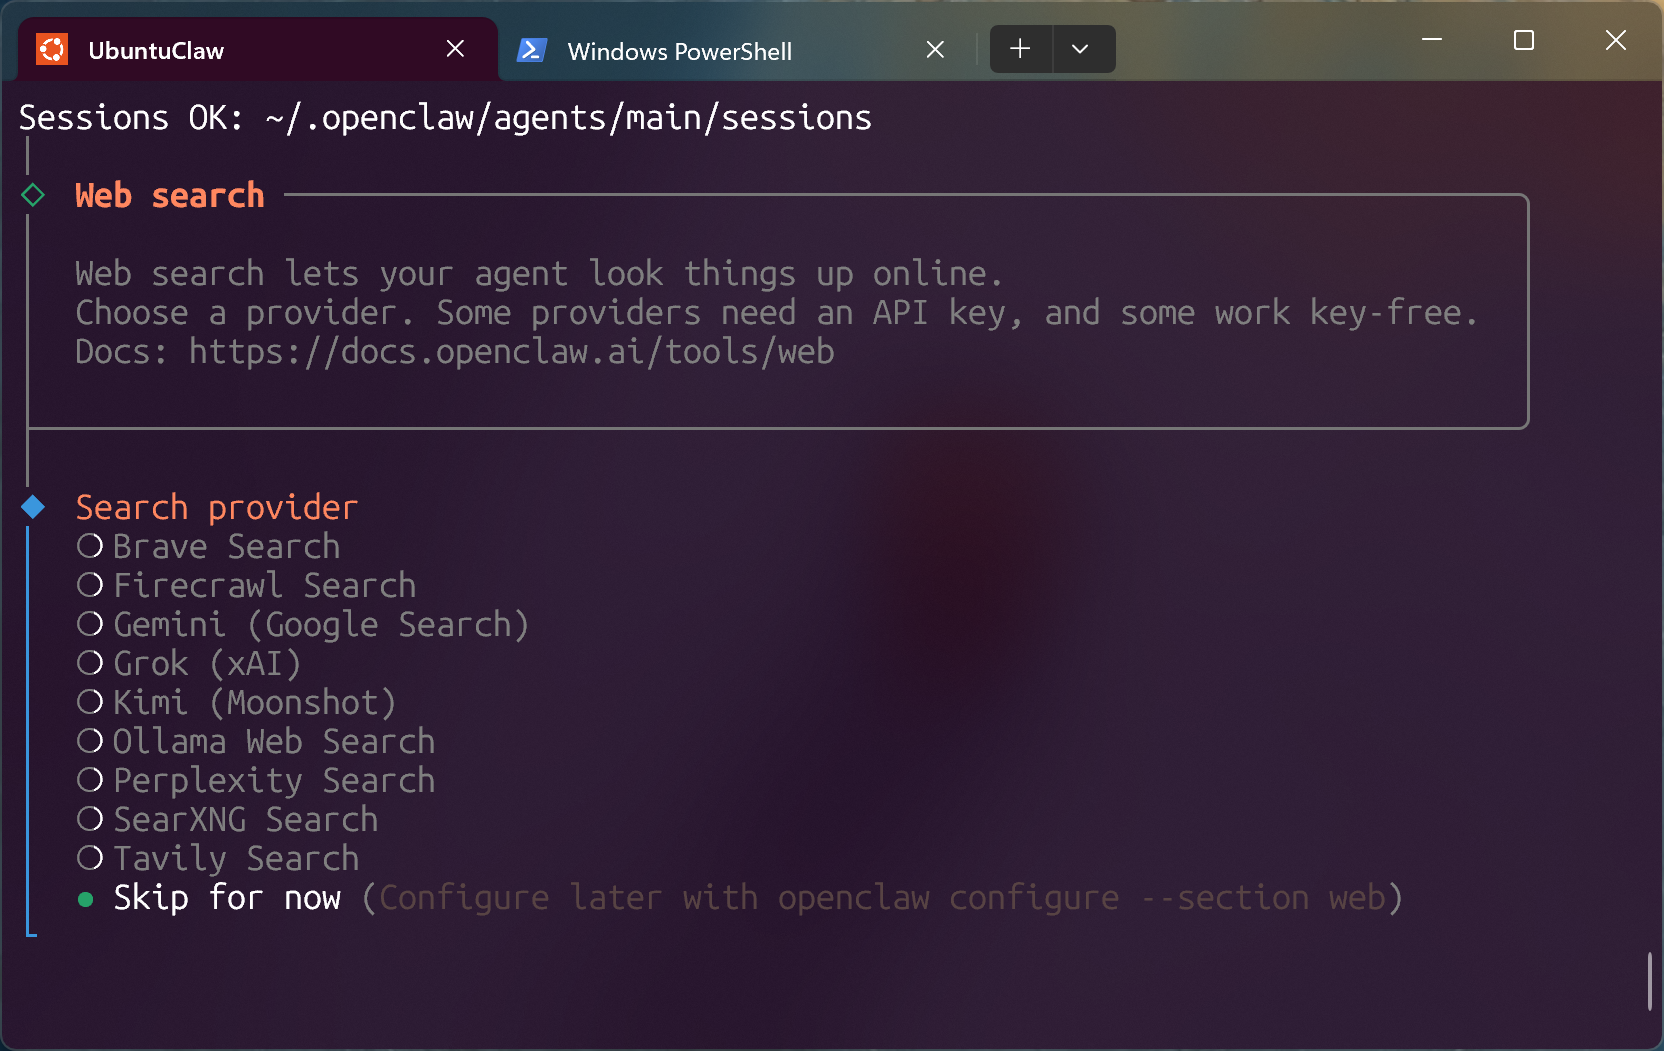The width and height of the screenshot is (1664, 1051).
Task: Open a new terminal tab
Action: 1020,49
